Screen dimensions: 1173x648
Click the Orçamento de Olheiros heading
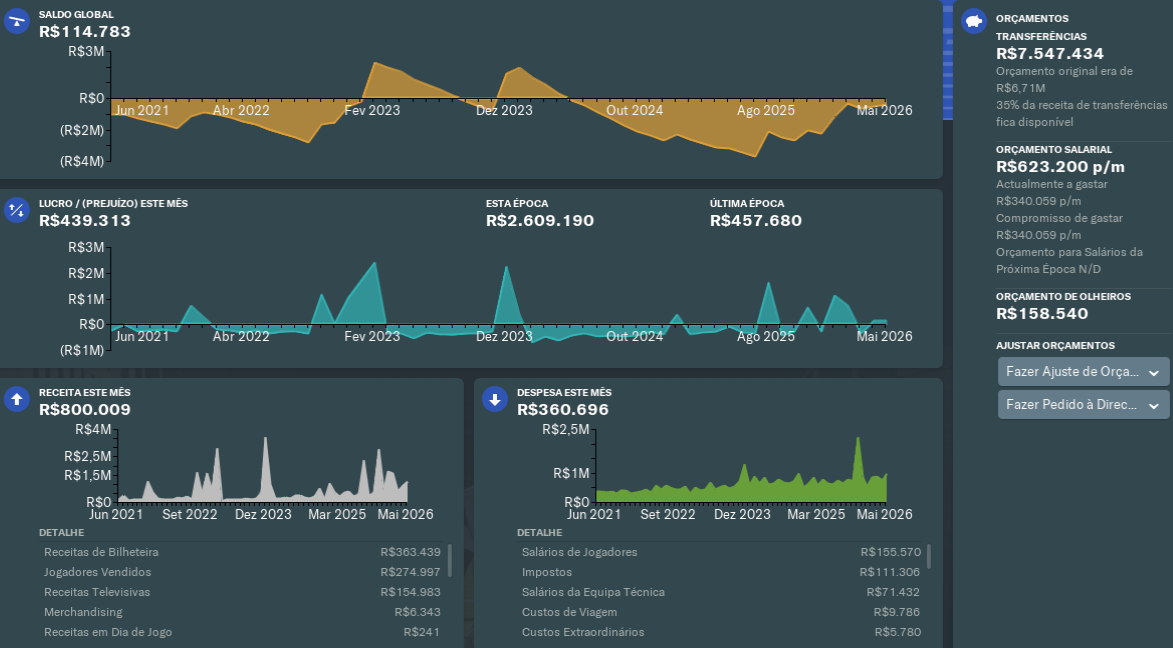(1063, 297)
